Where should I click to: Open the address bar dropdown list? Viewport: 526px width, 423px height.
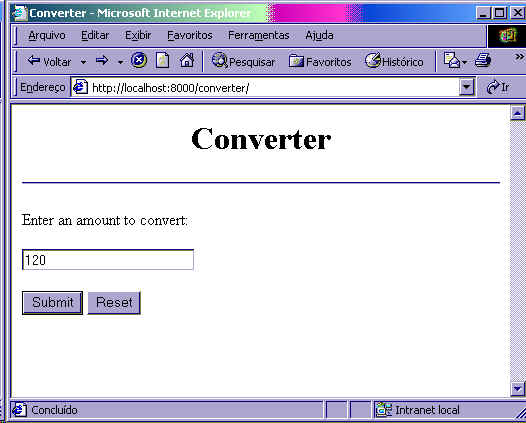tap(467, 88)
